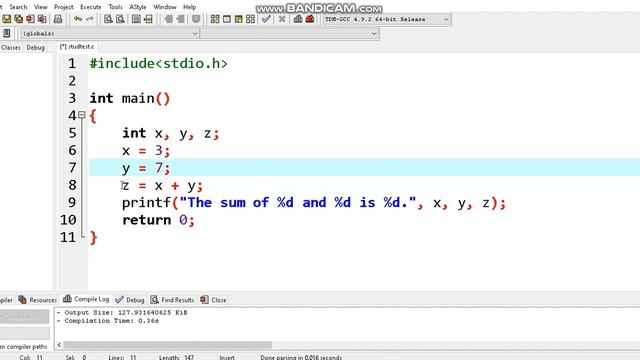This screenshot has height=360, width=640.
Task: Click the book icon beside globals dropdown
Action: pos(7,33)
